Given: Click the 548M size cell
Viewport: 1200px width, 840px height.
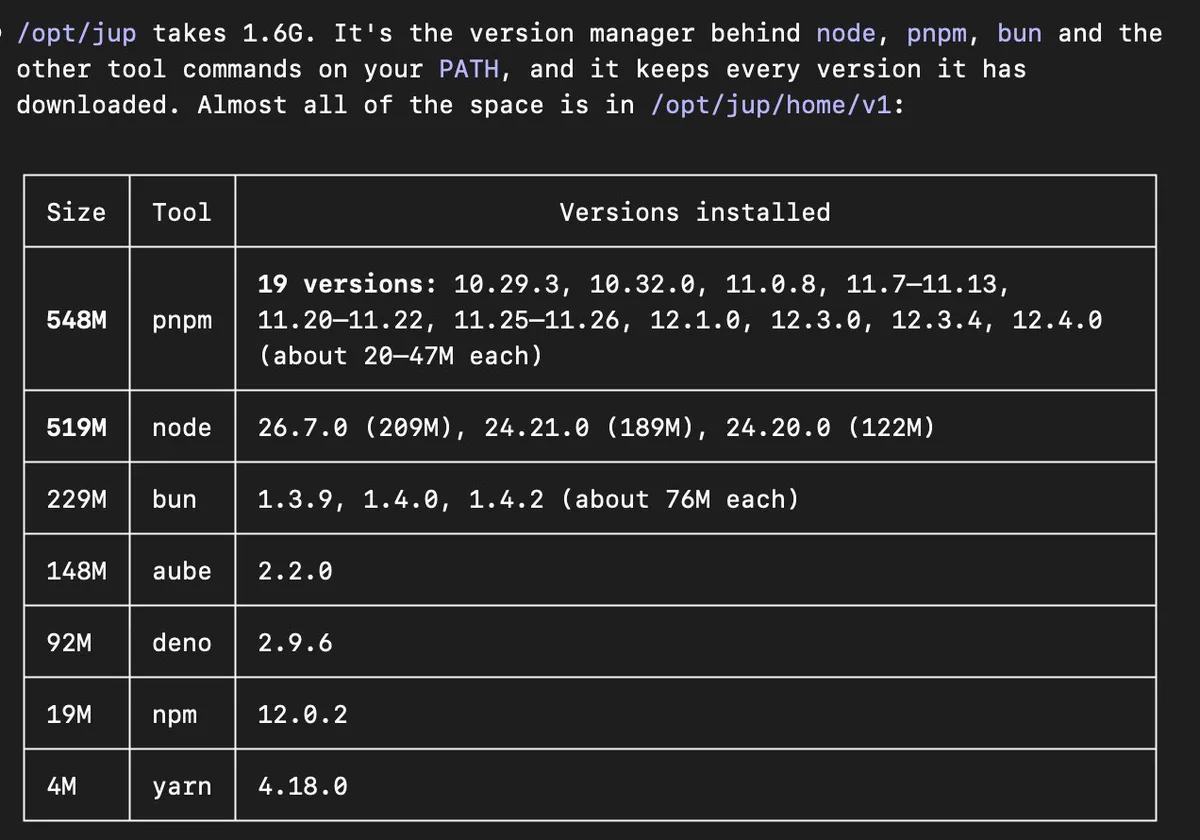Looking at the screenshot, I should click(76, 320).
